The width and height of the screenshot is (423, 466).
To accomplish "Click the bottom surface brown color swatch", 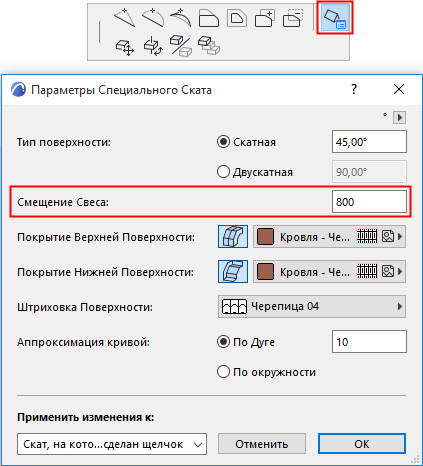I will click(x=265, y=272).
